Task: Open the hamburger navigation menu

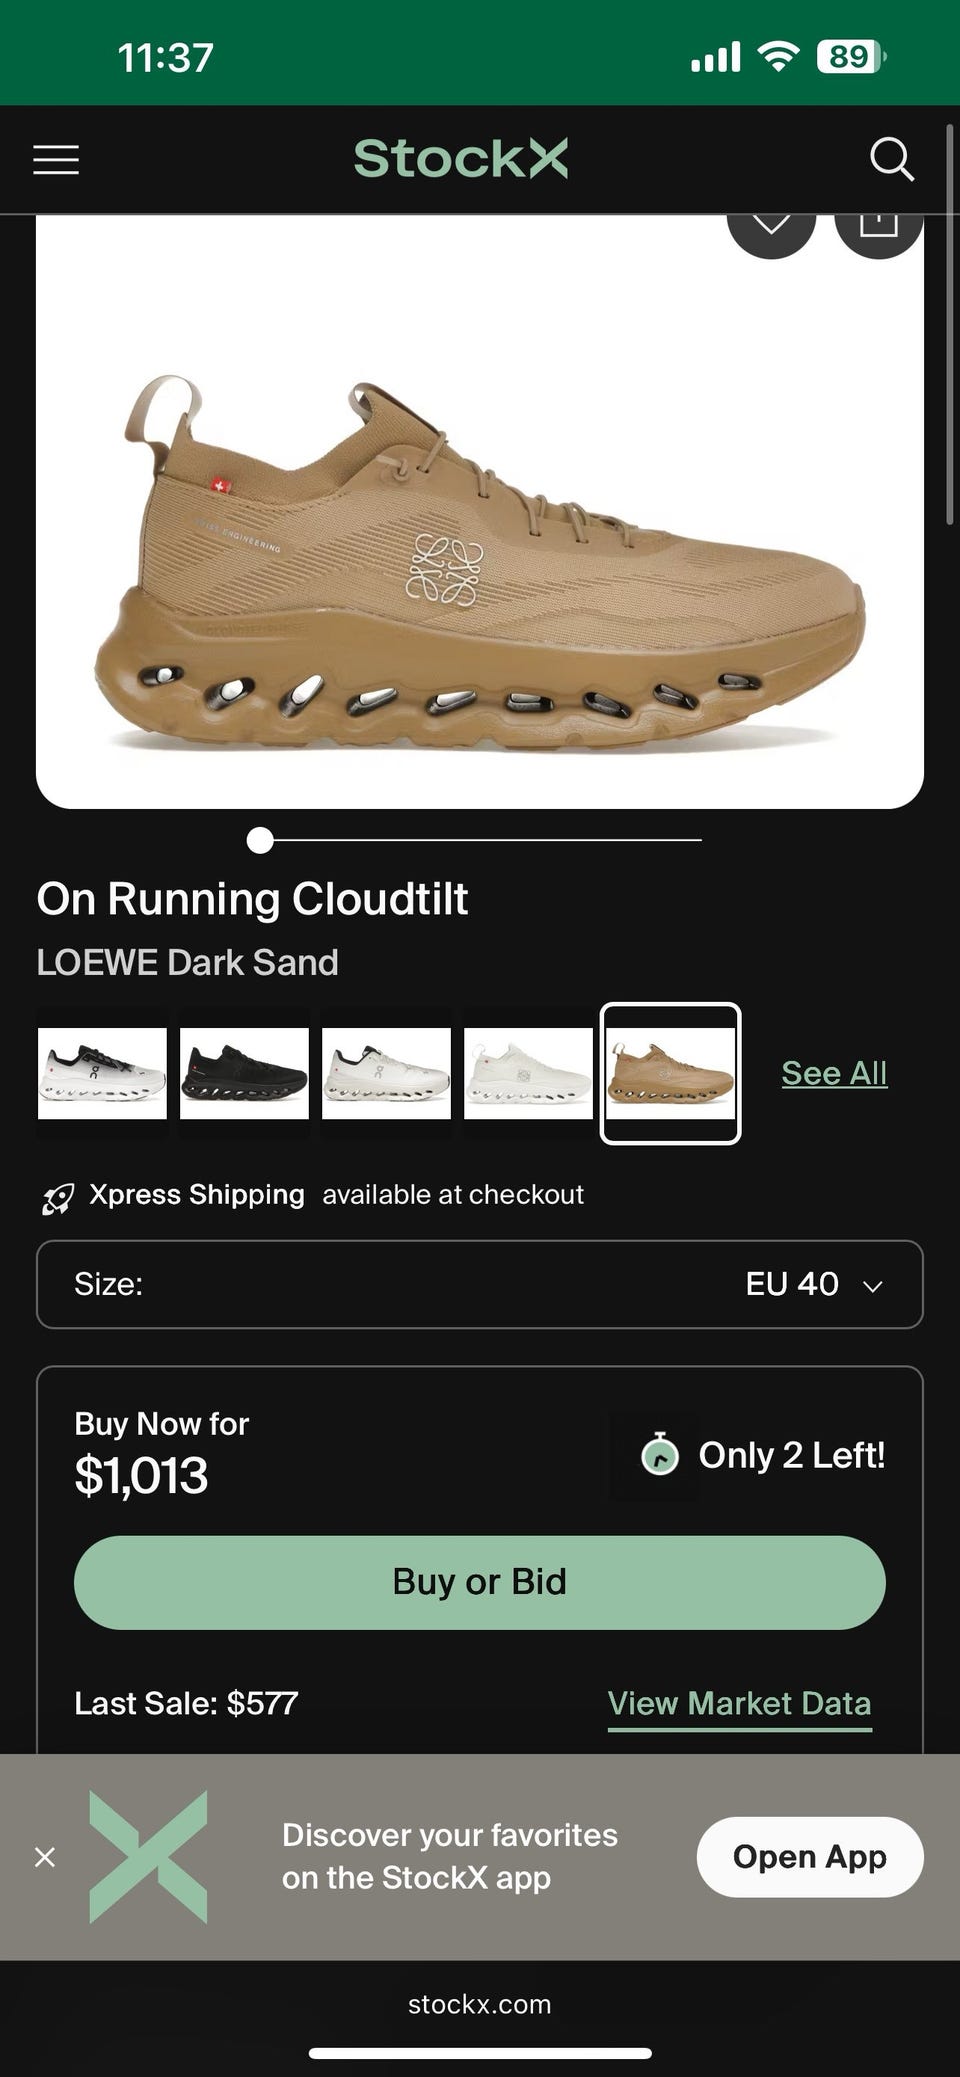Action: tap(56, 160)
